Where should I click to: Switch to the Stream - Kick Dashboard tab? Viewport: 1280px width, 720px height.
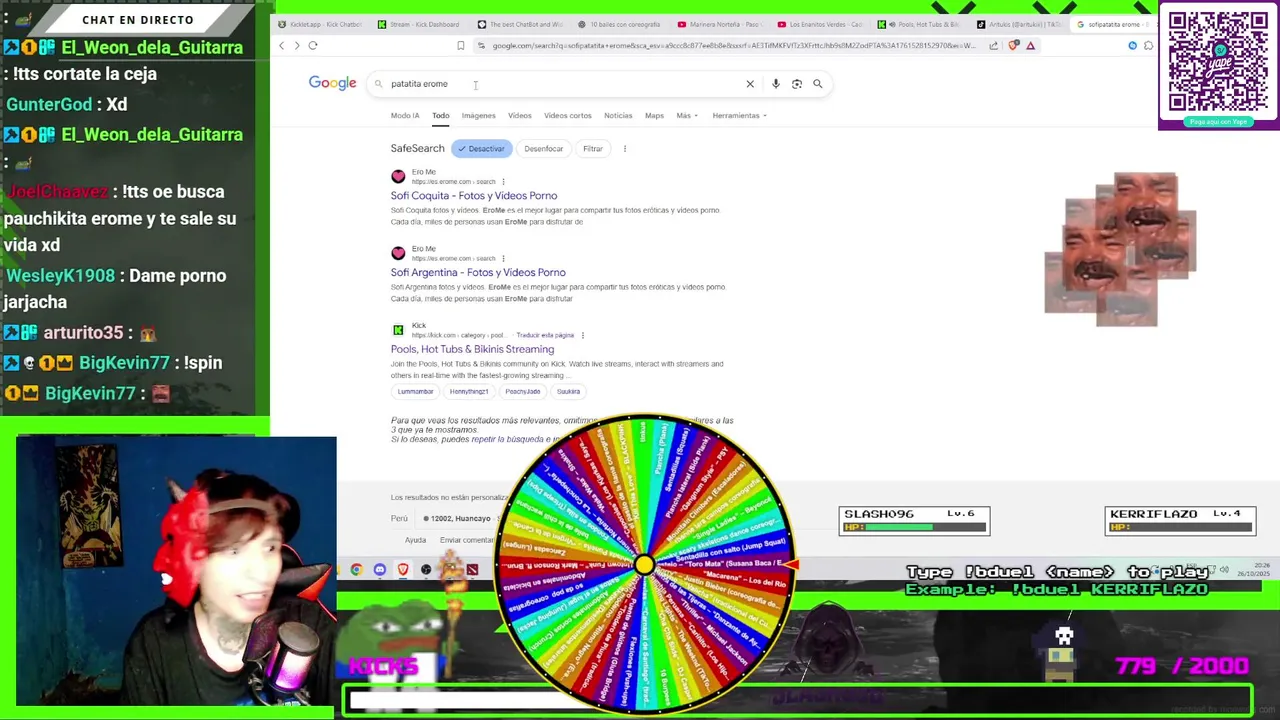coord(420,24)
